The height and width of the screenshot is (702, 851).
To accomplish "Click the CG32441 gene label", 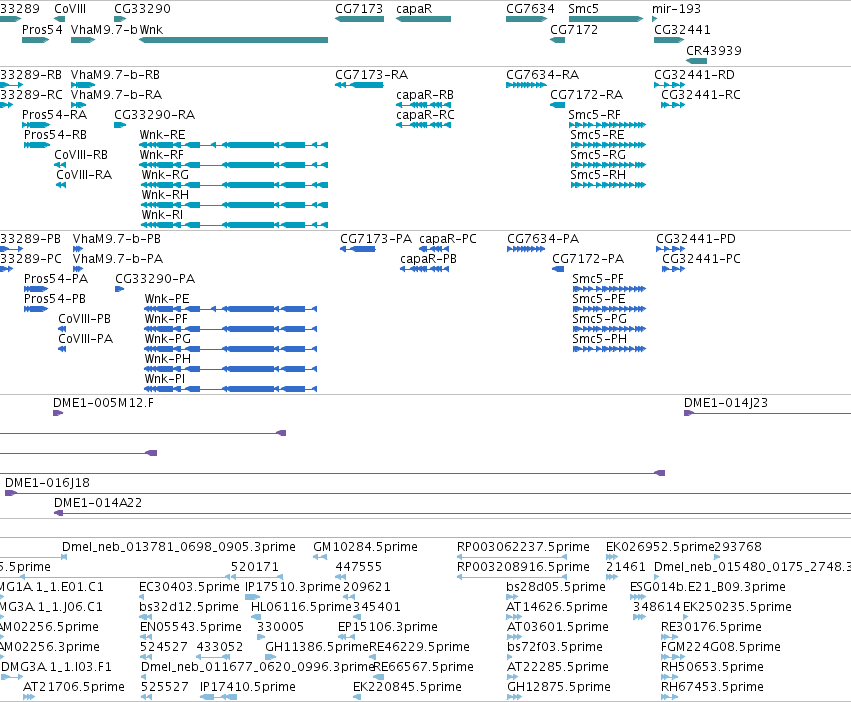I will [x=682, y=29].
